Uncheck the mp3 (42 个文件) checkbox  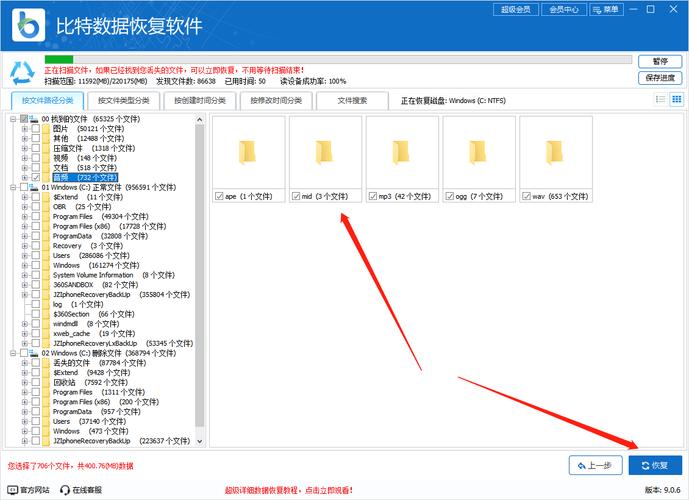tap(373, 196)
